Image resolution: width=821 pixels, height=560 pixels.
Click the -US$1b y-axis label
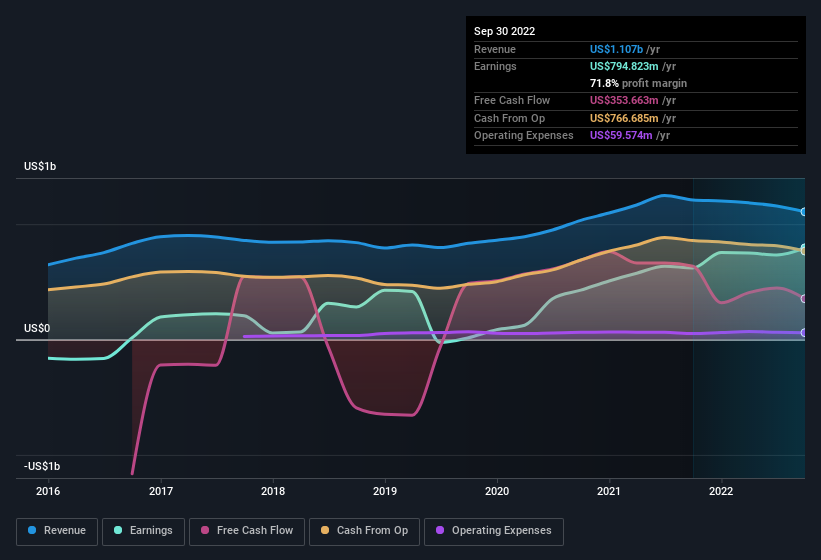click(x=42, y=466)
